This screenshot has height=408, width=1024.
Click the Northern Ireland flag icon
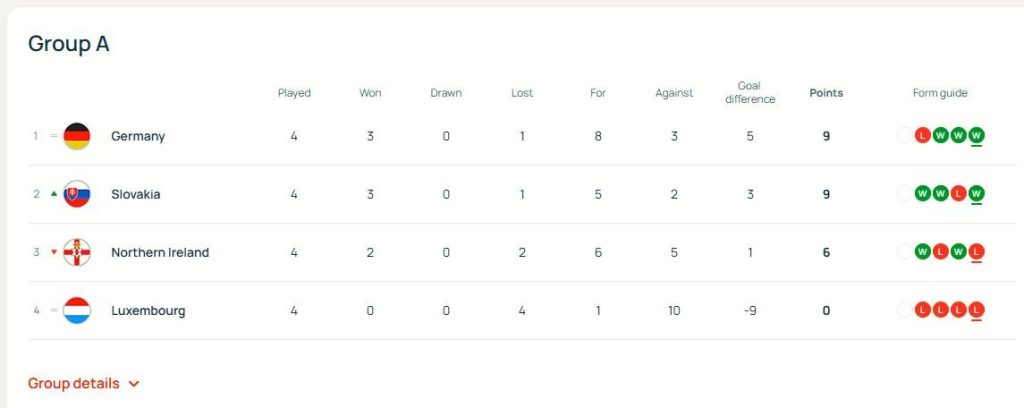[x=77, y=252]
